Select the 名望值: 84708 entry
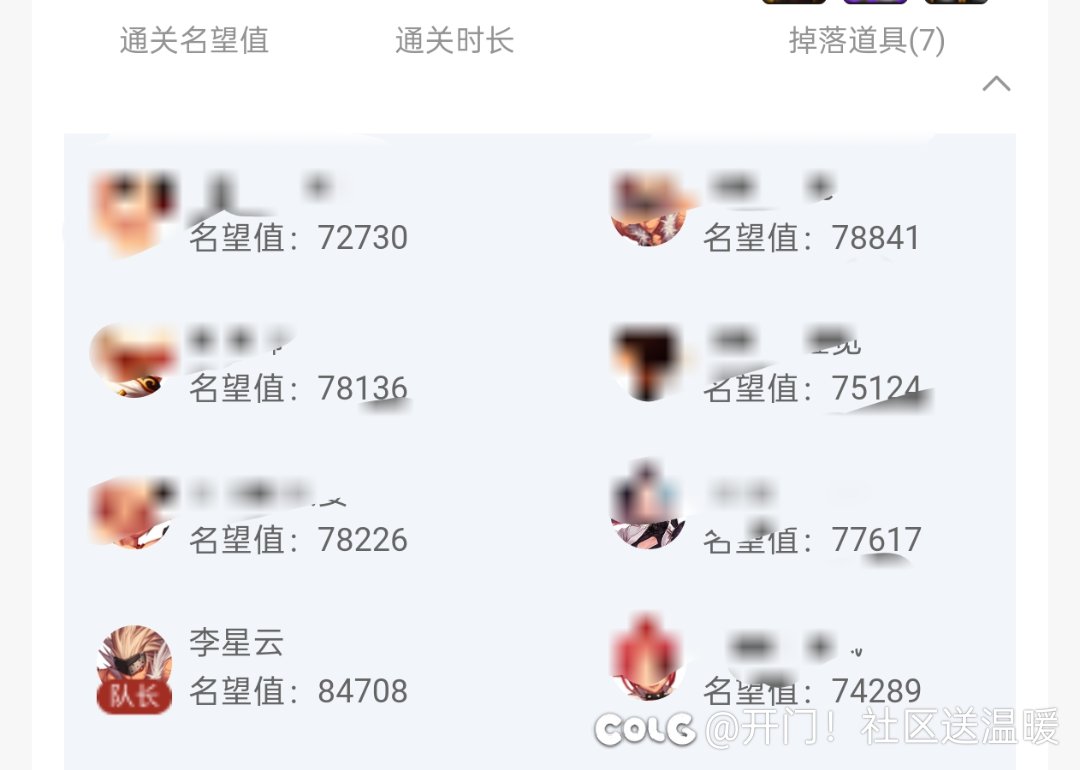 [298, 691]
